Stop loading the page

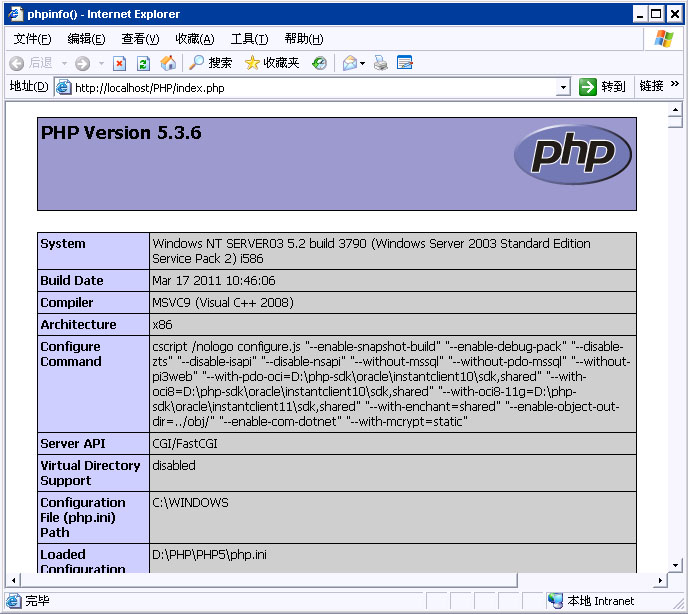pyautogui.click(x=119, y=63)
